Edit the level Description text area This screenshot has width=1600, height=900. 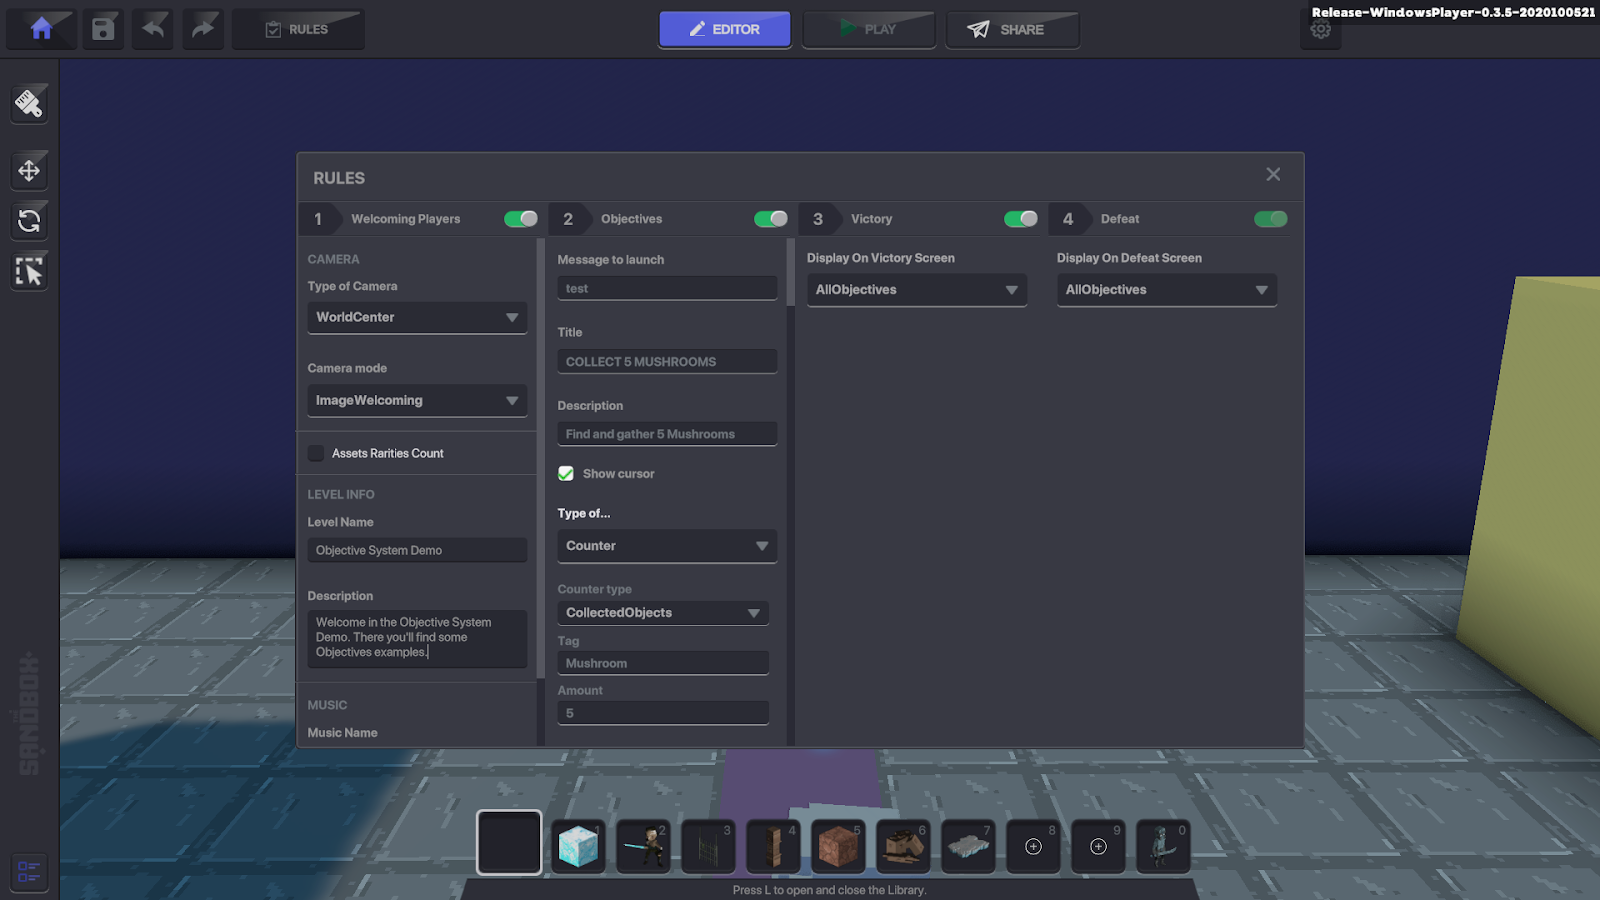(417, 638)
